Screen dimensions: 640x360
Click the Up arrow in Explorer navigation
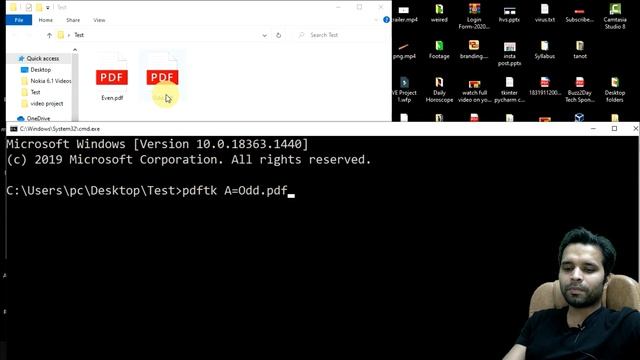coord(49,36)
